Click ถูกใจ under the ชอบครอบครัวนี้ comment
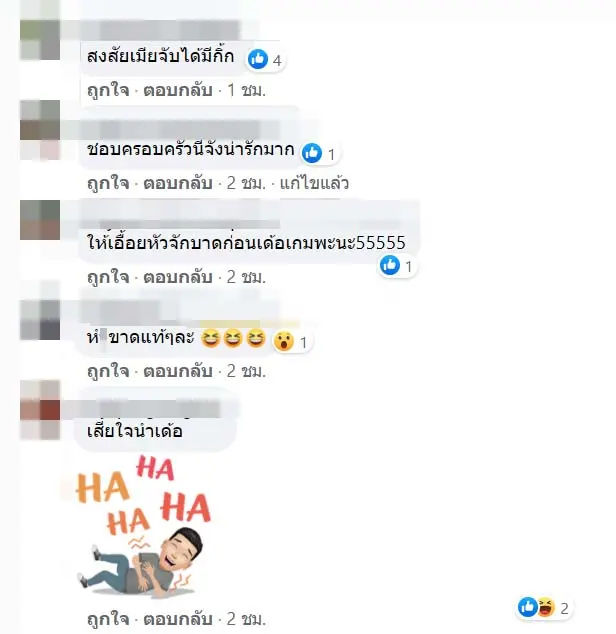Screen dimensions: 616x634 [108, 184]
